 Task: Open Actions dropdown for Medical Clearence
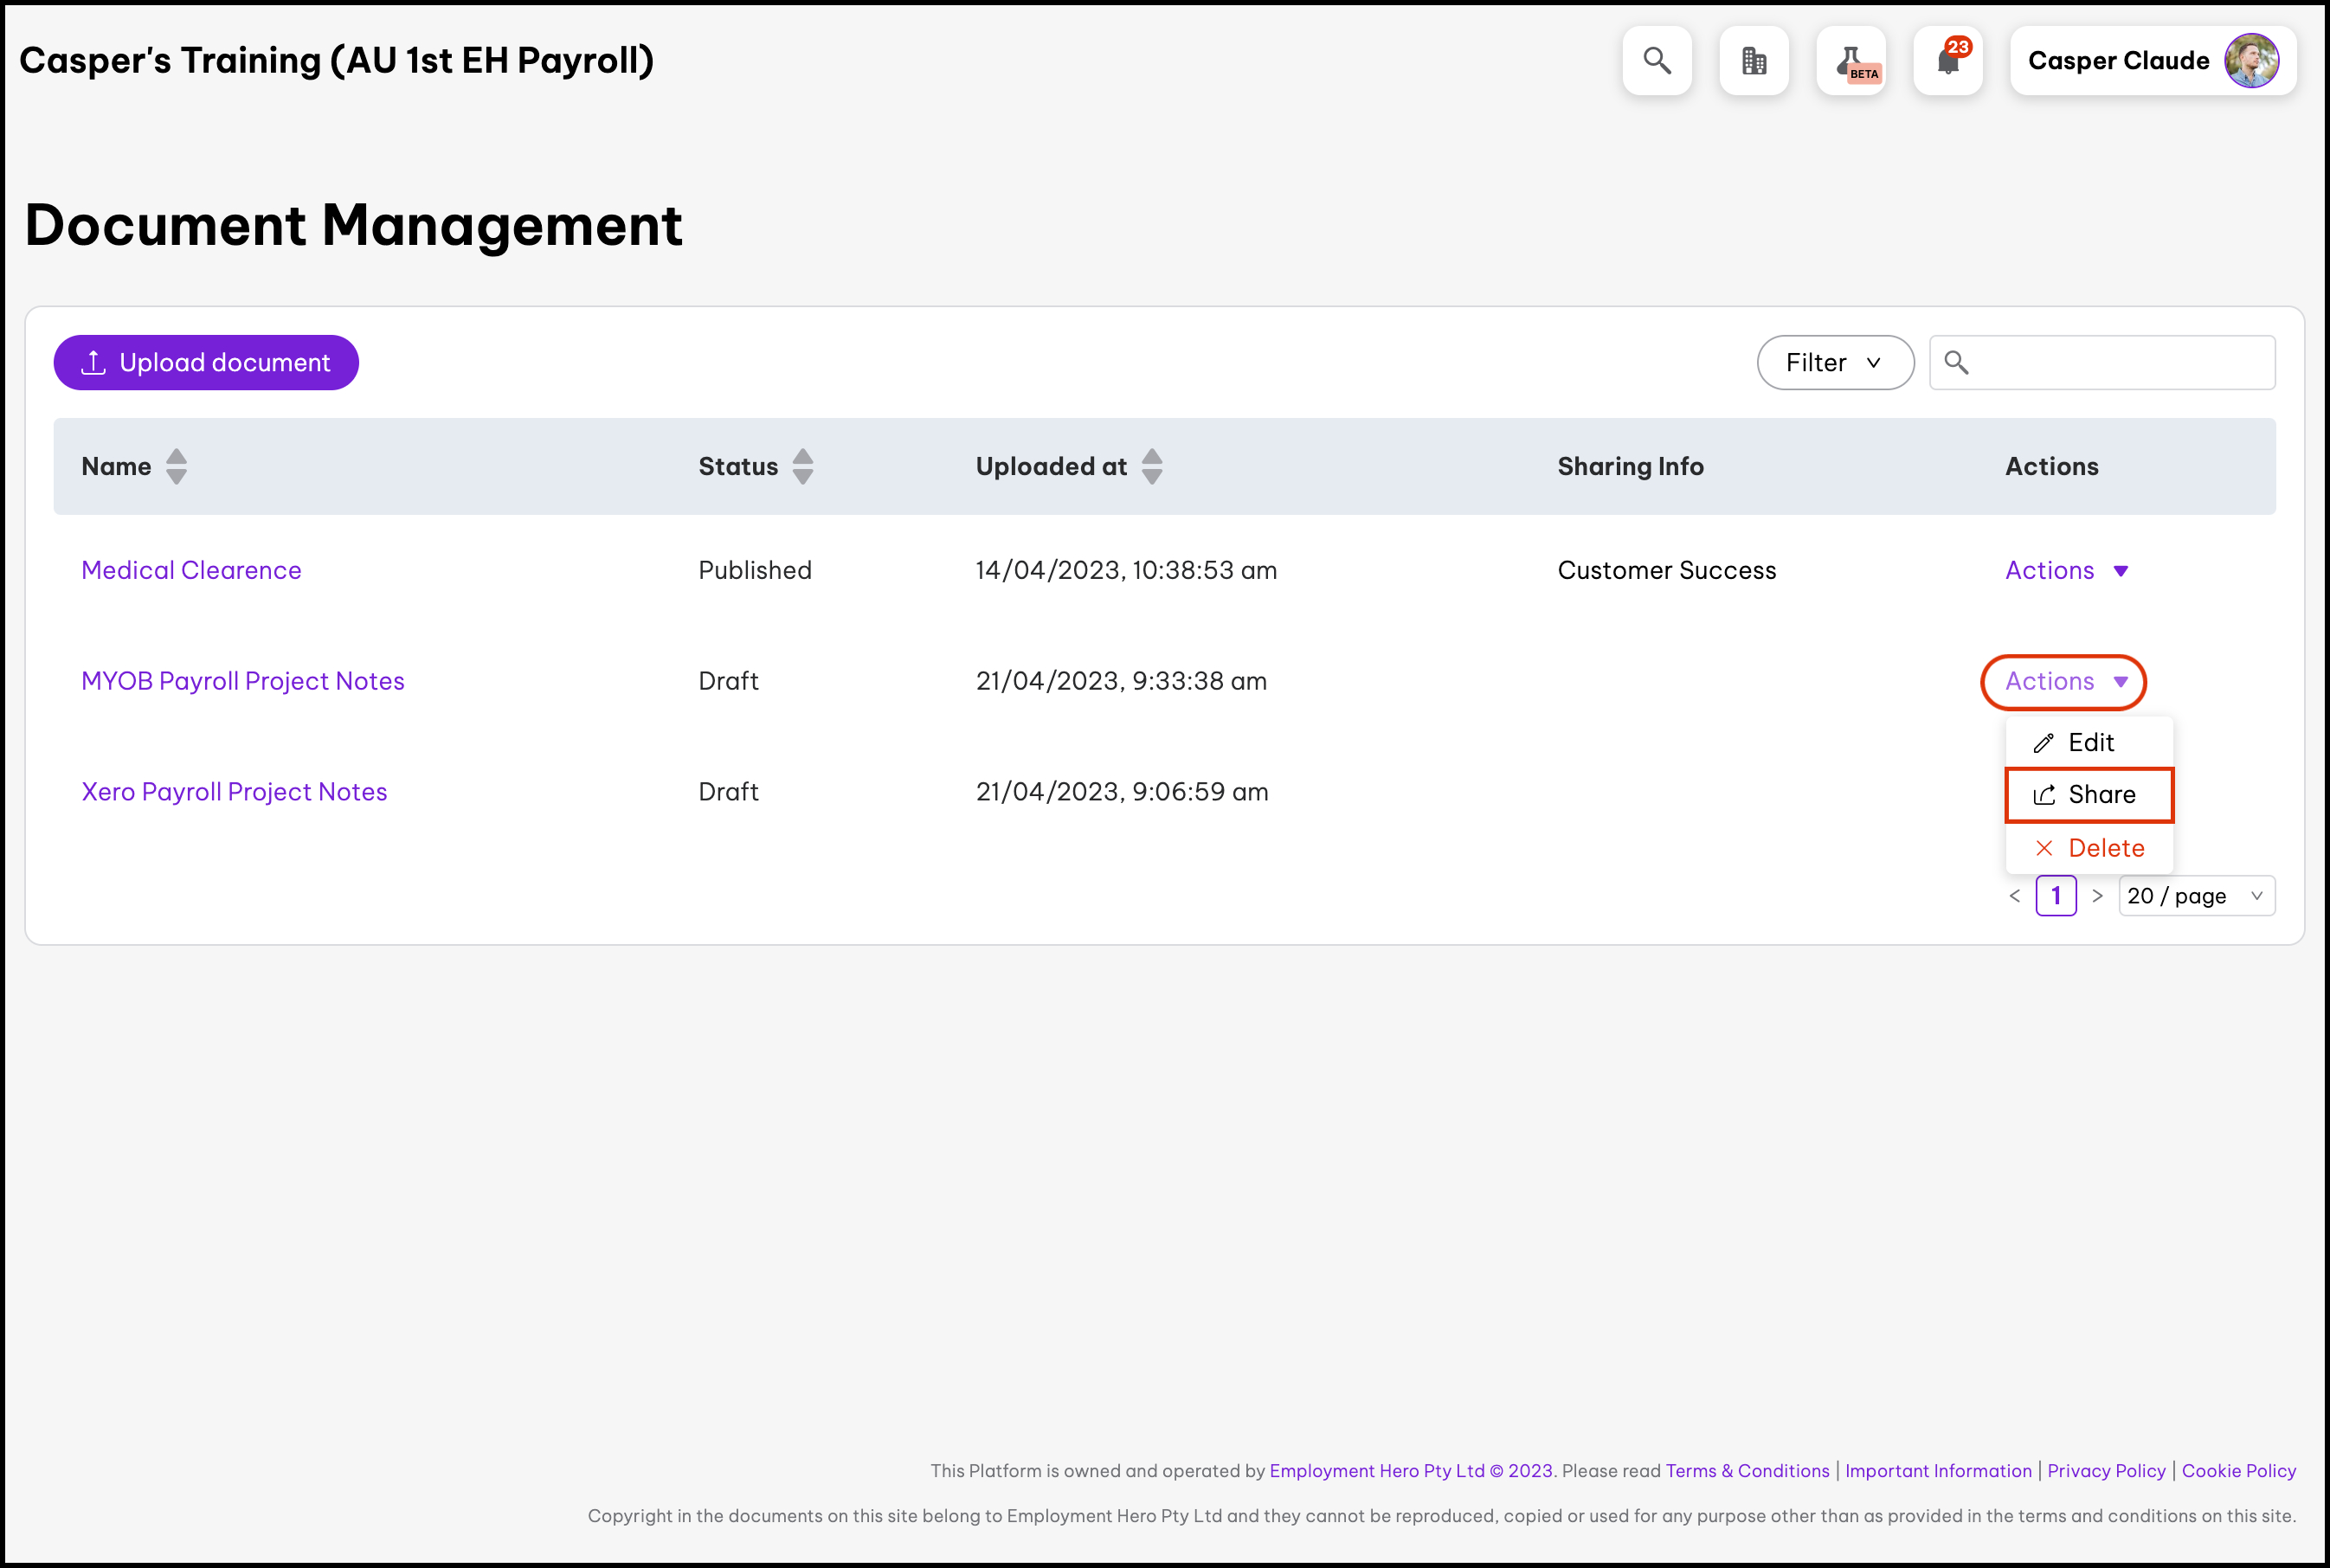(x=2066, y=571)
